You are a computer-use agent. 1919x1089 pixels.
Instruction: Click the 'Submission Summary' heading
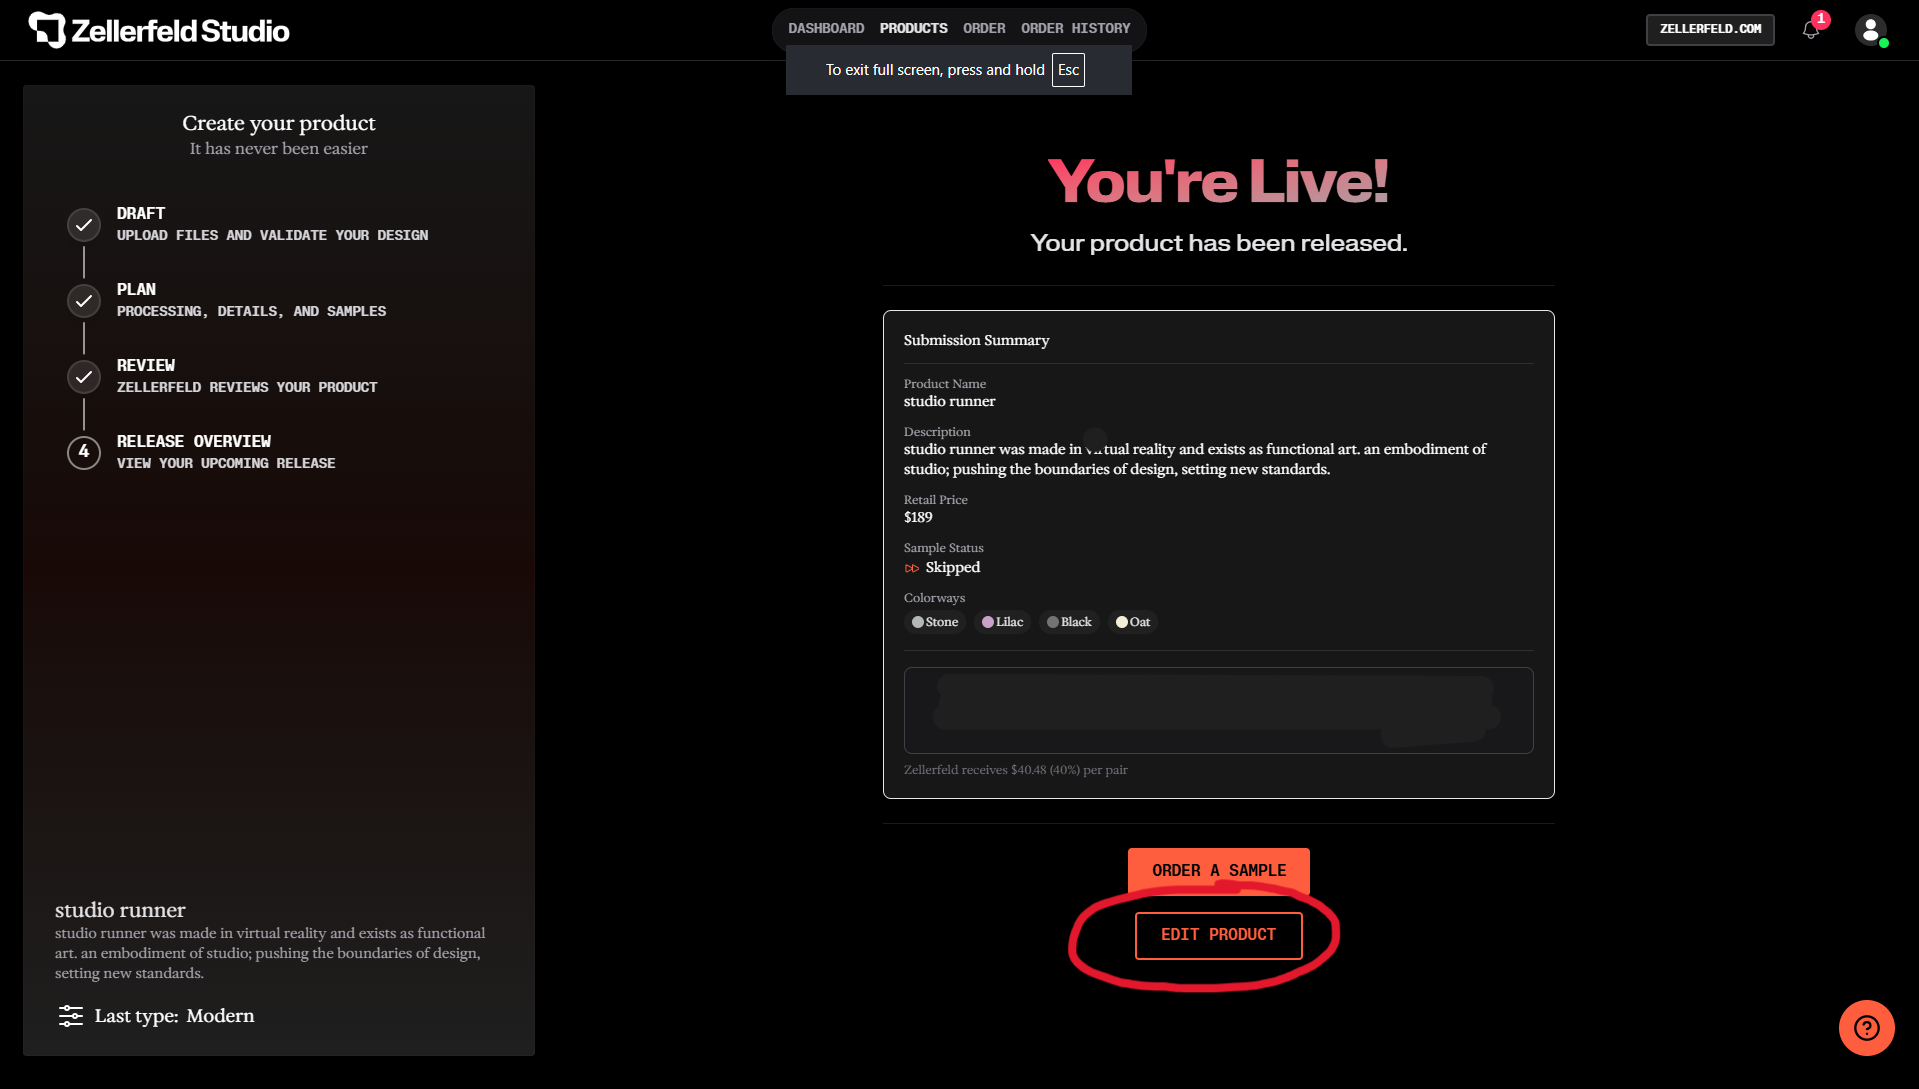(977, 340)
